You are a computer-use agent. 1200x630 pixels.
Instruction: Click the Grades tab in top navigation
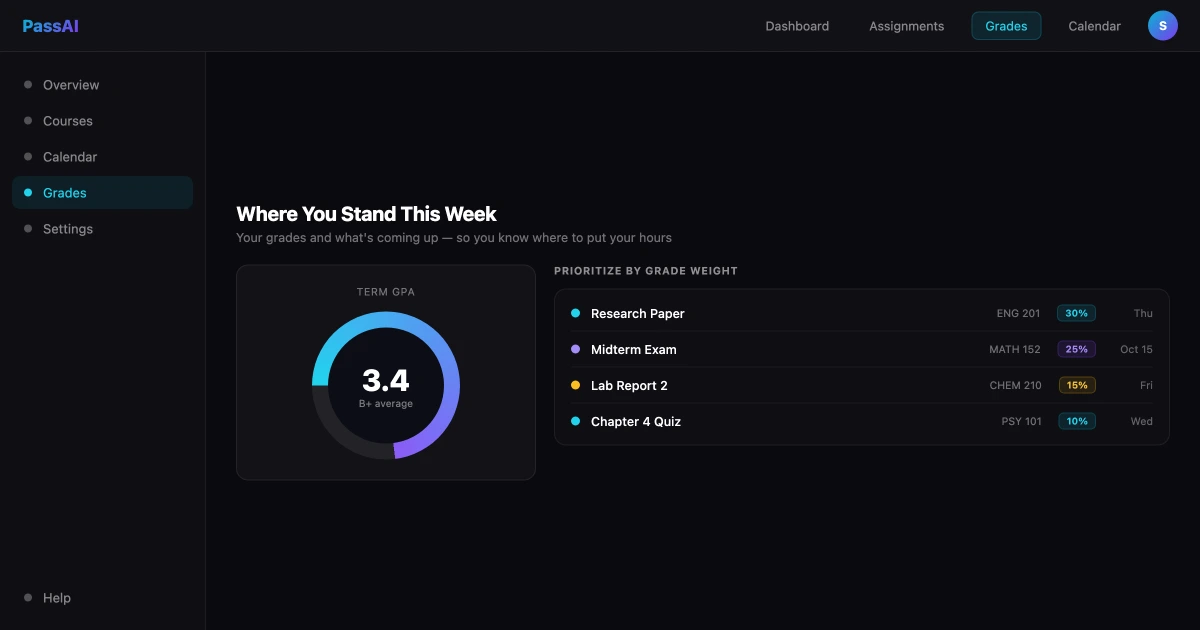(1006, 26)
